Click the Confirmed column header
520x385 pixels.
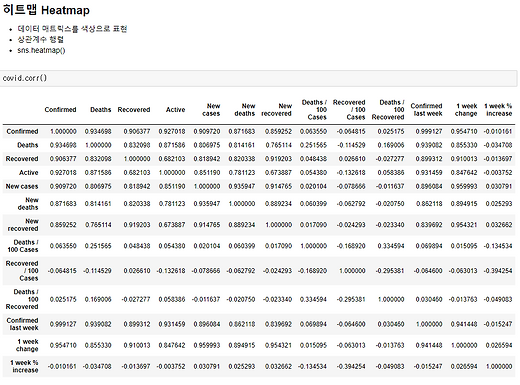(60, 110)
